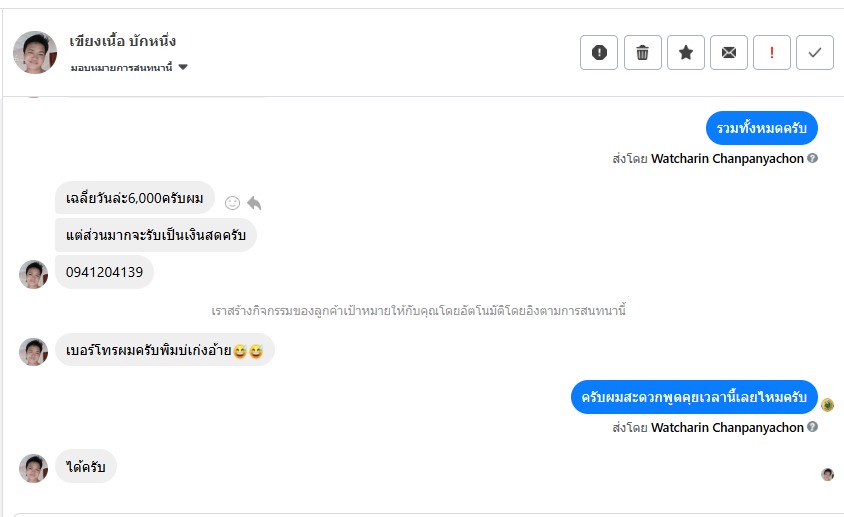Open emoji reaction for 6,000 message
This screenshot has width=844, height=517.
232,203
